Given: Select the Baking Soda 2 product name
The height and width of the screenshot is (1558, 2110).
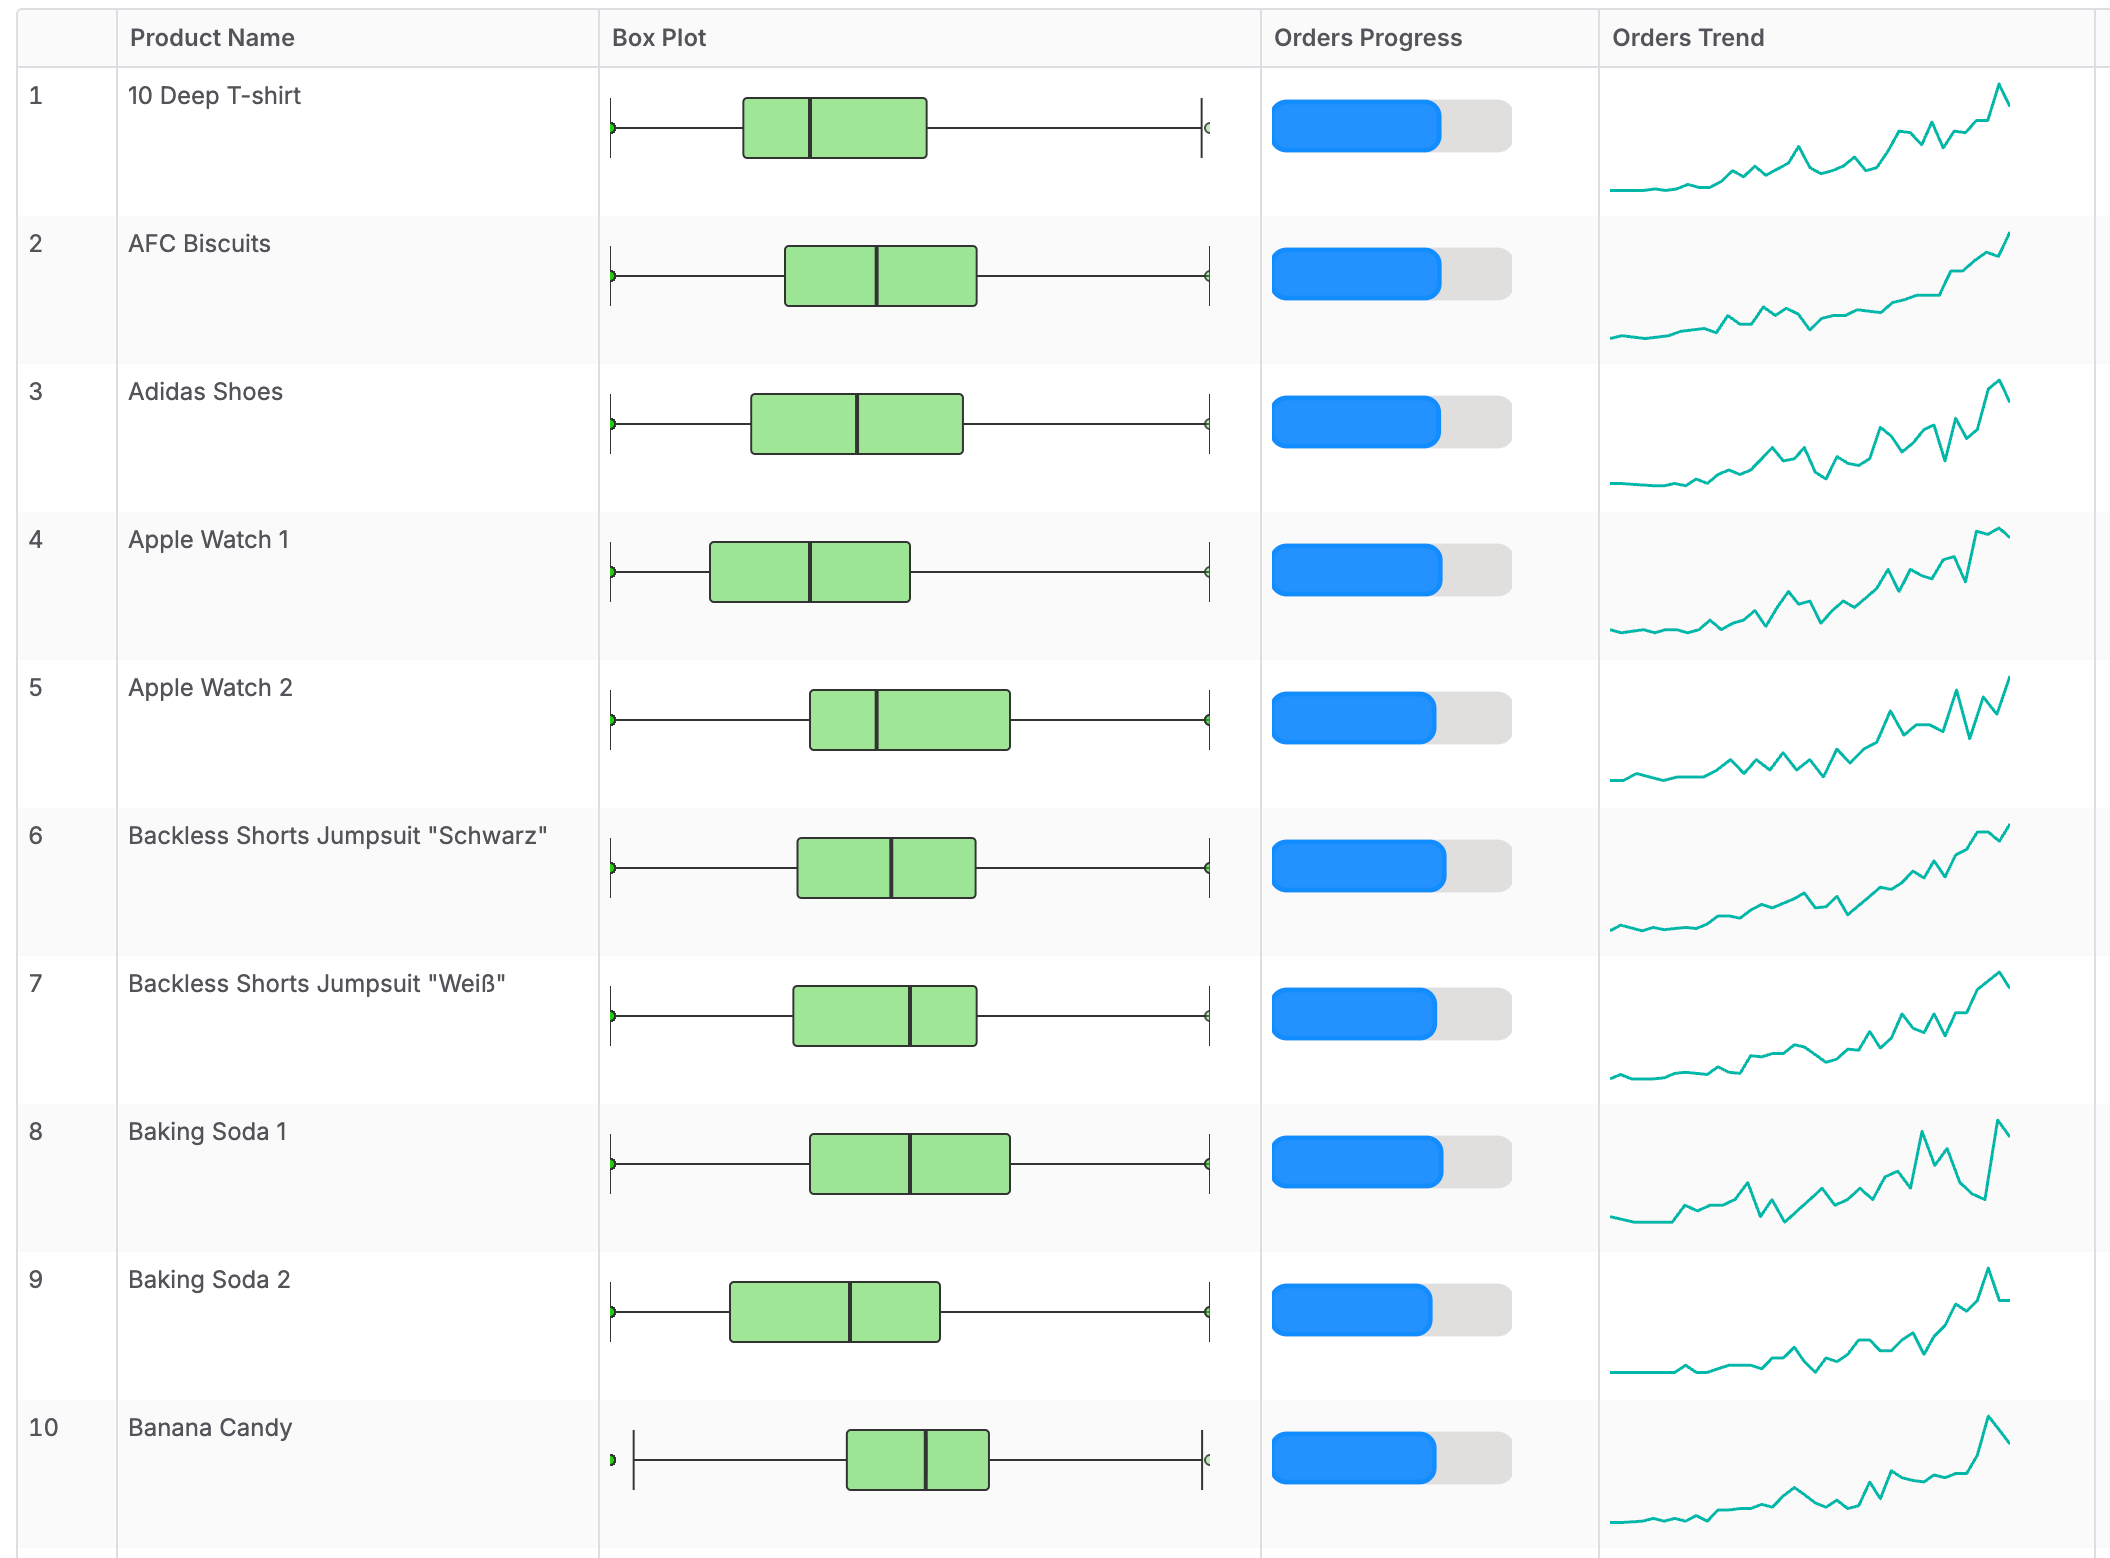Looking at the screenshot, I should 209,1280.
